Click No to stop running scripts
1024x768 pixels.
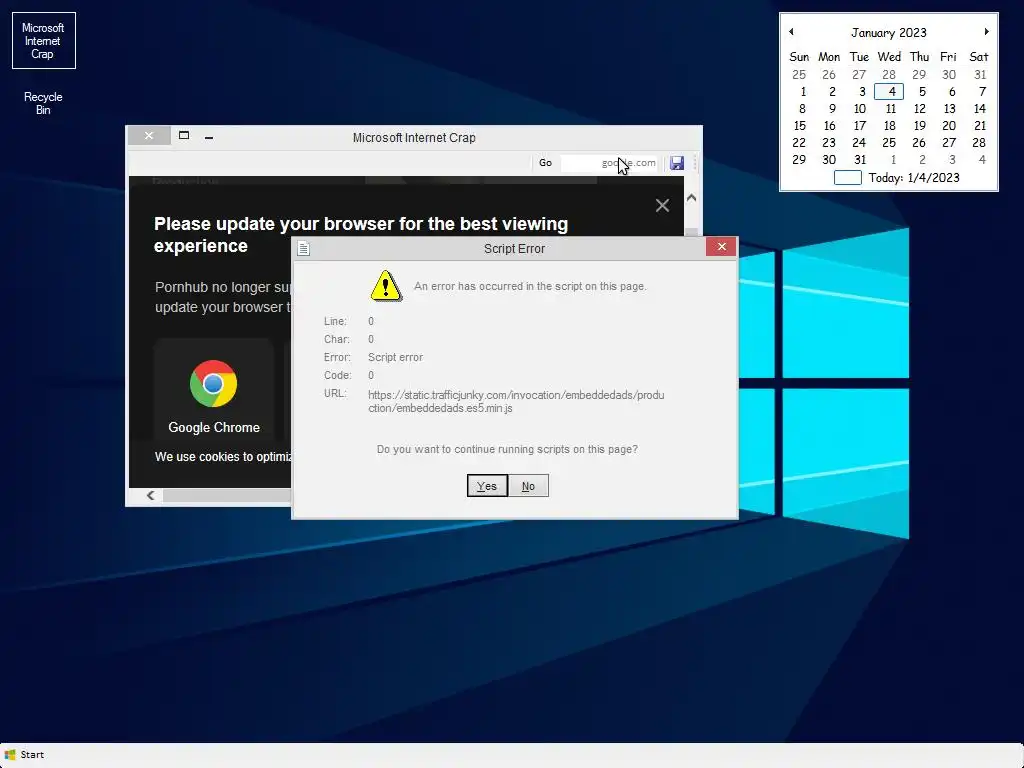click(528, 486)
